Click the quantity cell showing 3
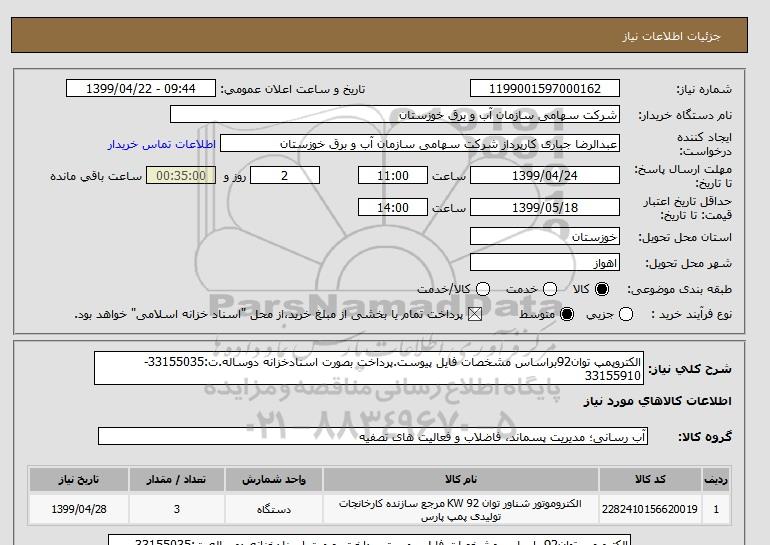The image size is (770, 545). (x=177, y=509)
